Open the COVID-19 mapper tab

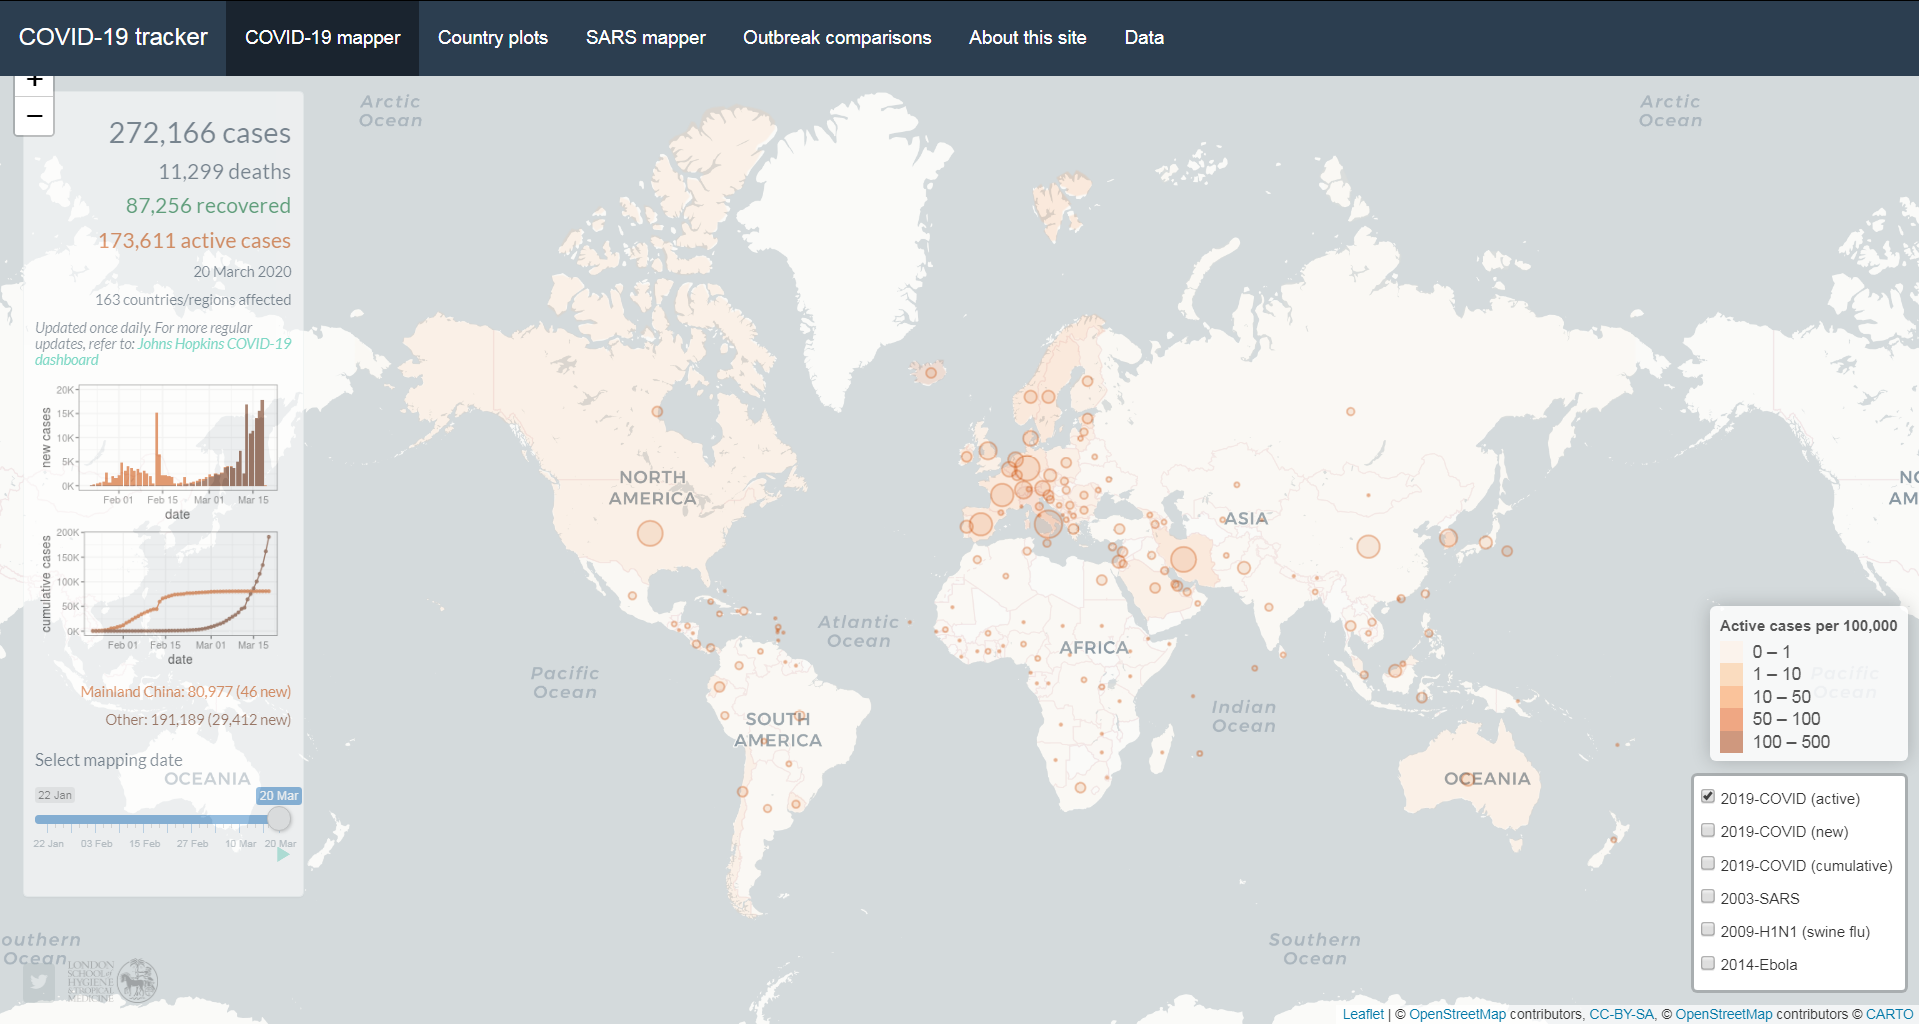coord(322,38)
